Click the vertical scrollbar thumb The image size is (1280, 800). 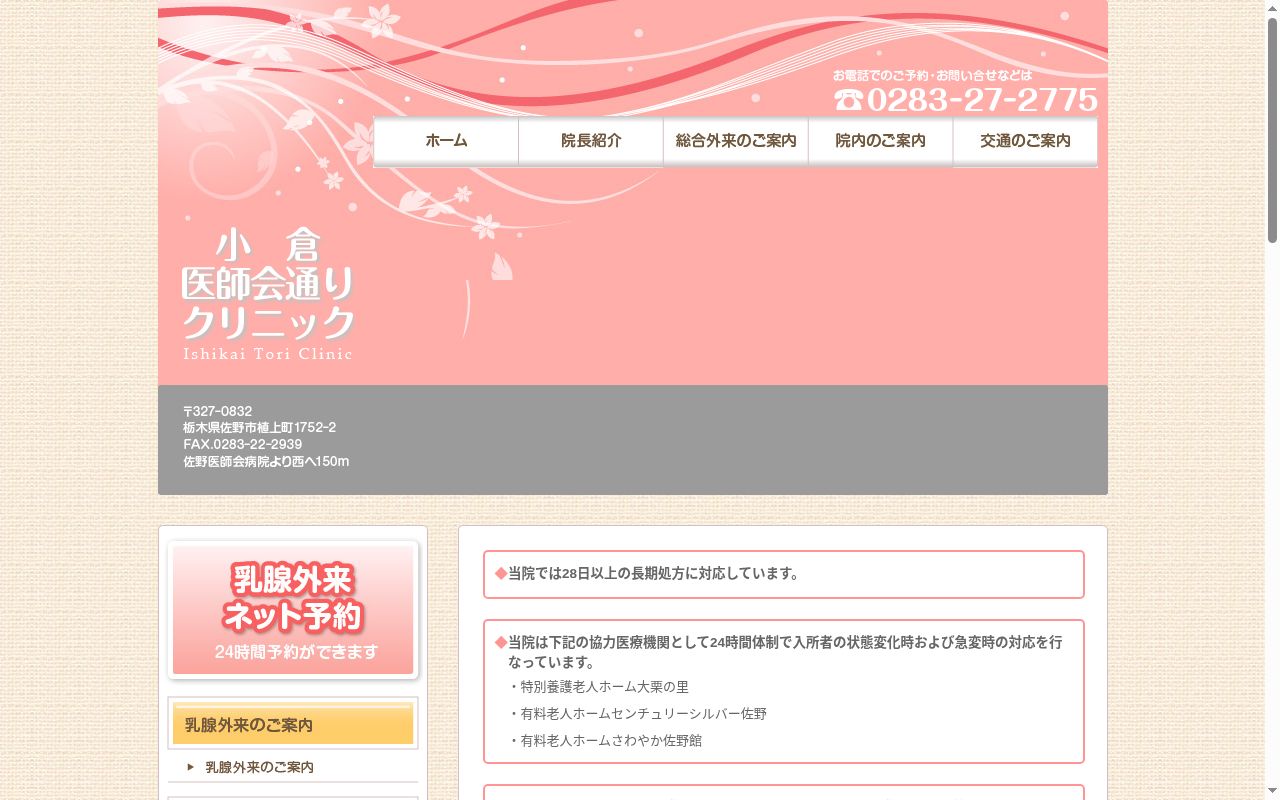[x=1272, y=130]
